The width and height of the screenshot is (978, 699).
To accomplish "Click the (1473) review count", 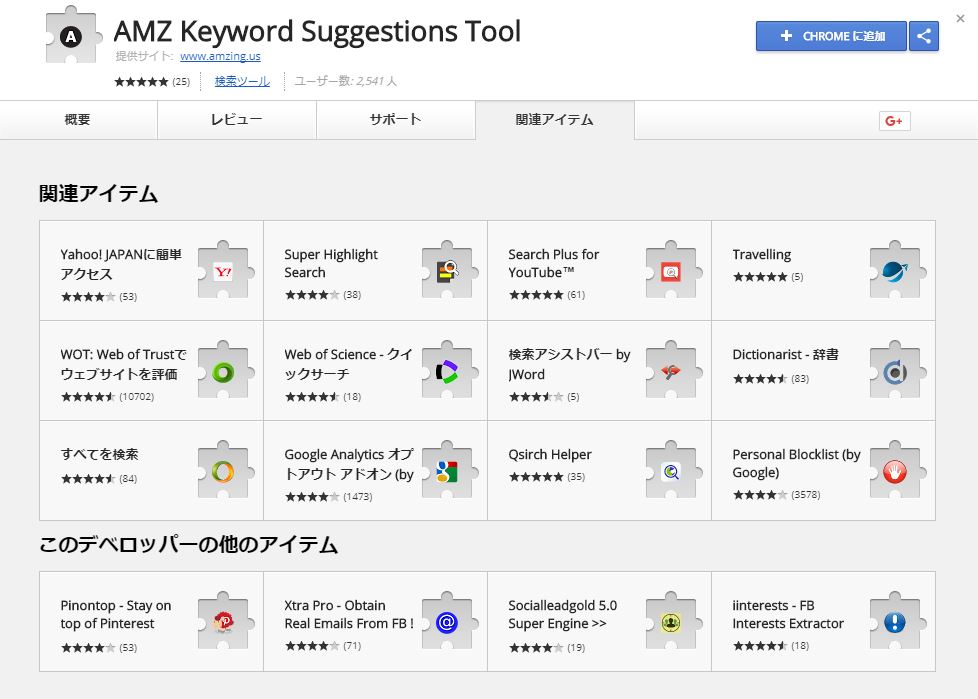I will 357,497.
